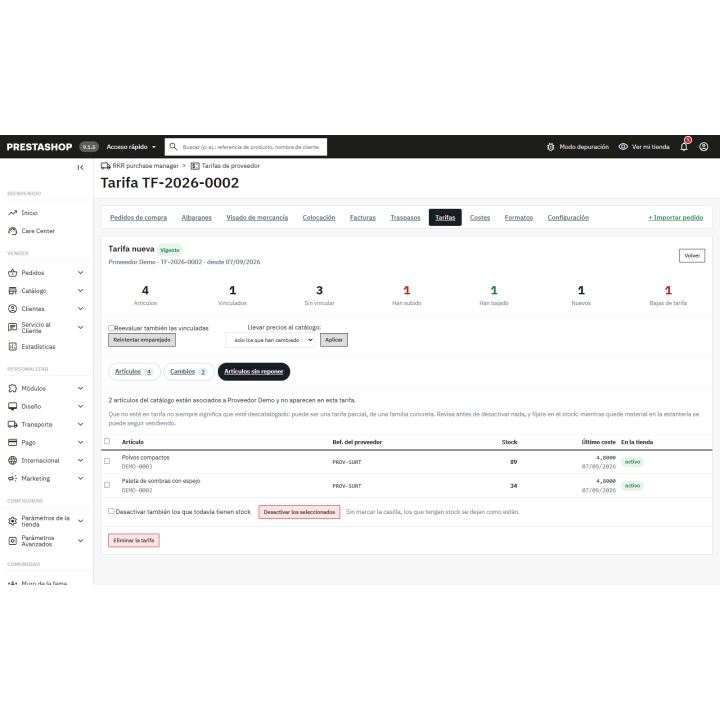Click the Servicio al Cliente chat icon
Viewport: 720px width, 720px height.
coord(12,327)
